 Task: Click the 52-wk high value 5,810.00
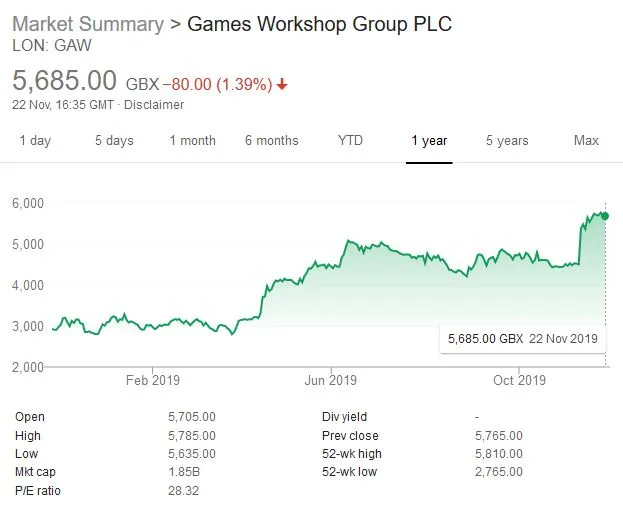[x=497, y=454]
